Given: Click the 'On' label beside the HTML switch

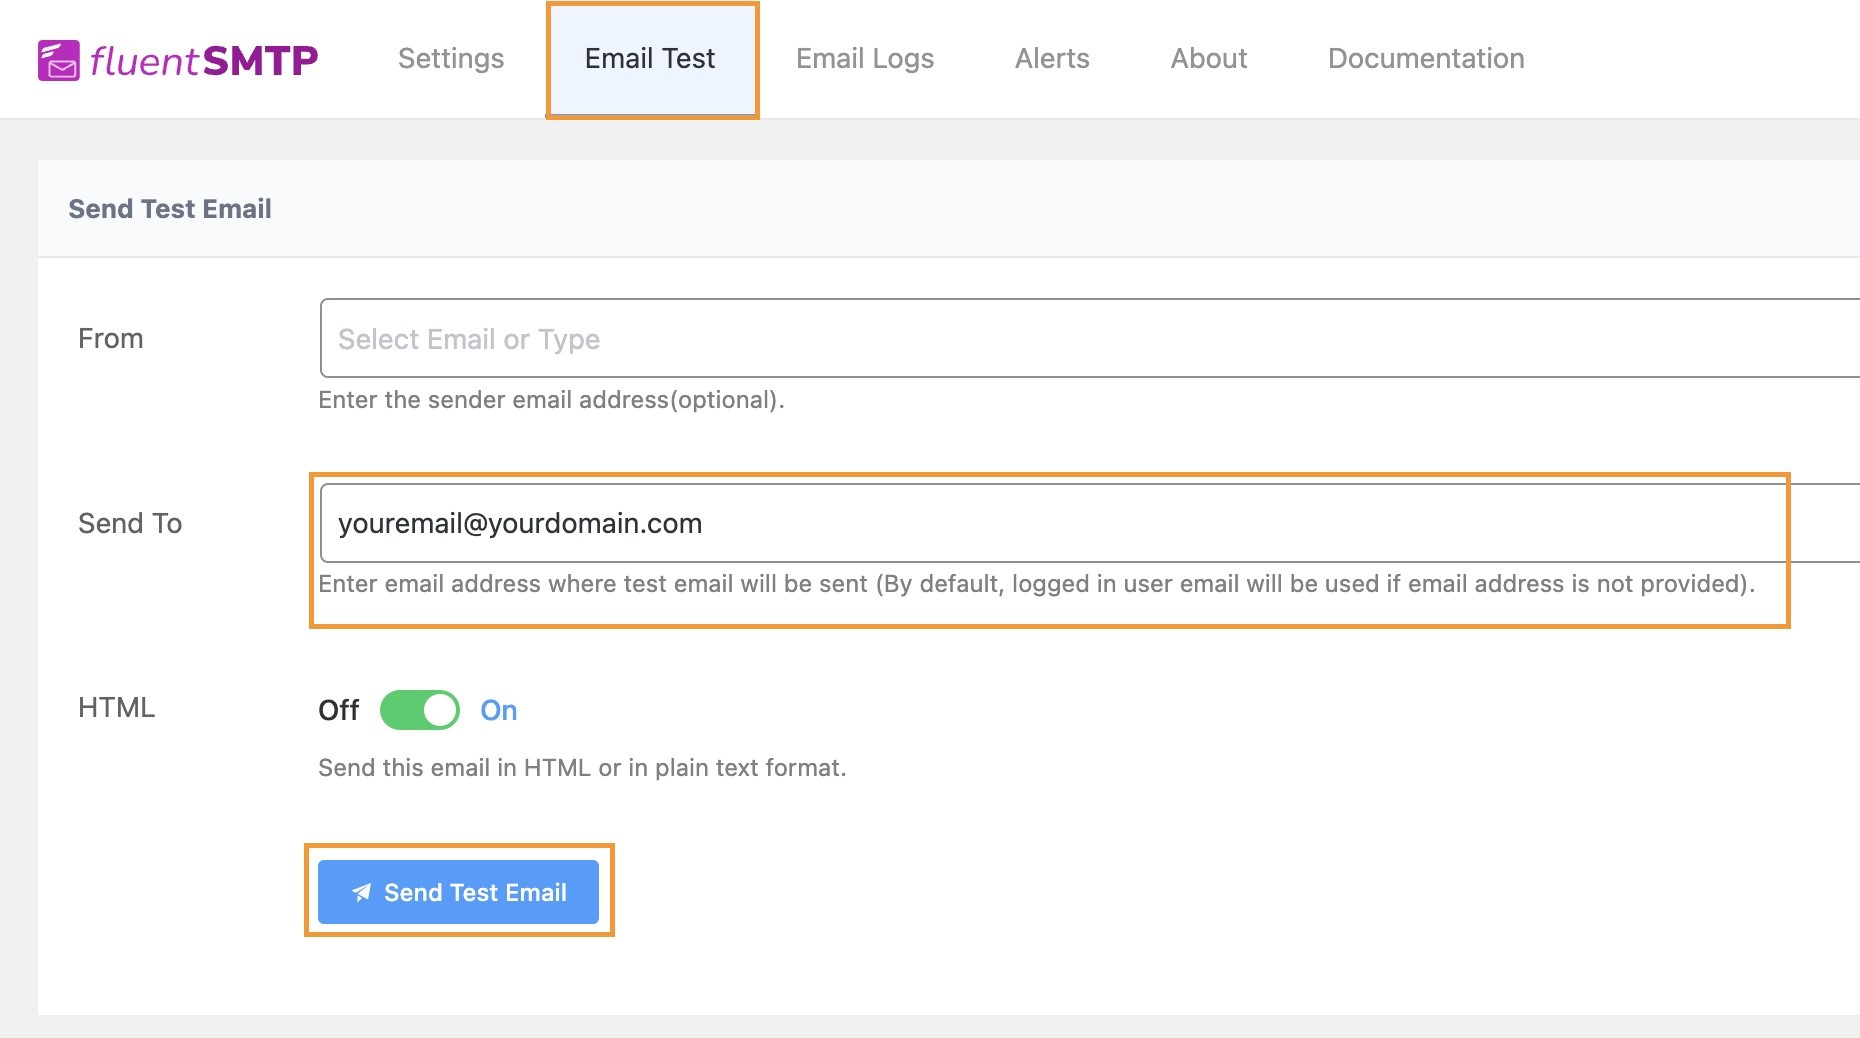Looking at the screenshot, I should 499,710.
